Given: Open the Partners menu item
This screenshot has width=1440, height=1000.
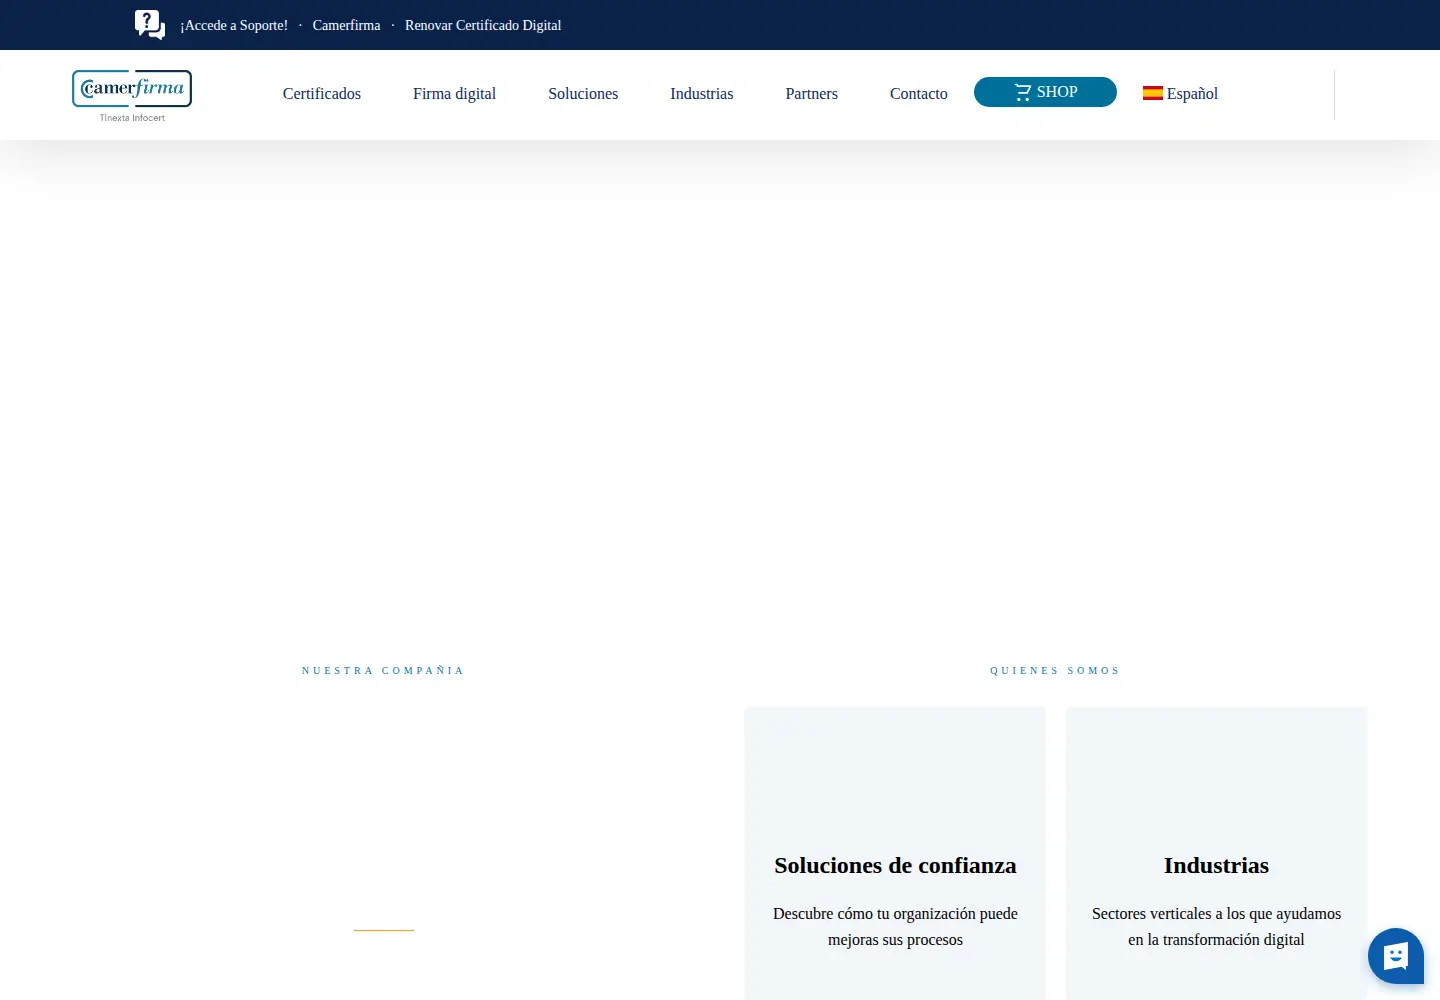Looking at the screenshot, I should pyautogui.click(x=812, y=93).
